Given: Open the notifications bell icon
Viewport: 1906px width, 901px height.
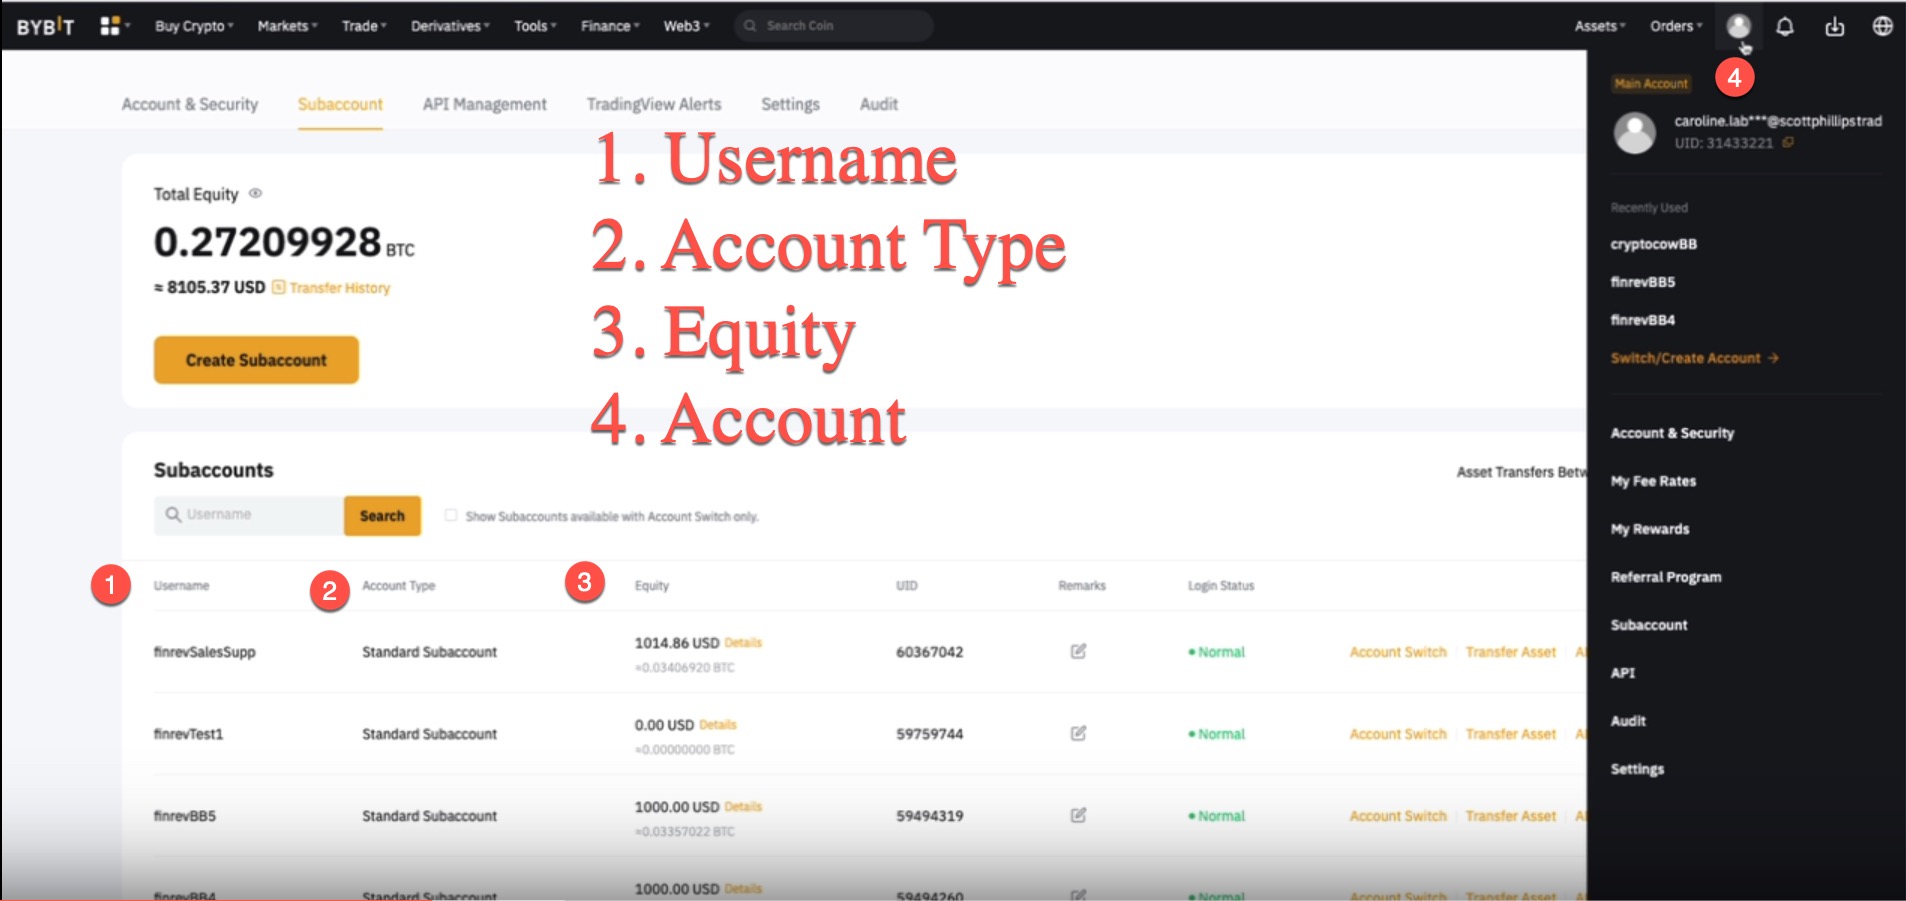Looking at the screenshot, I should tap(1785, 26).
